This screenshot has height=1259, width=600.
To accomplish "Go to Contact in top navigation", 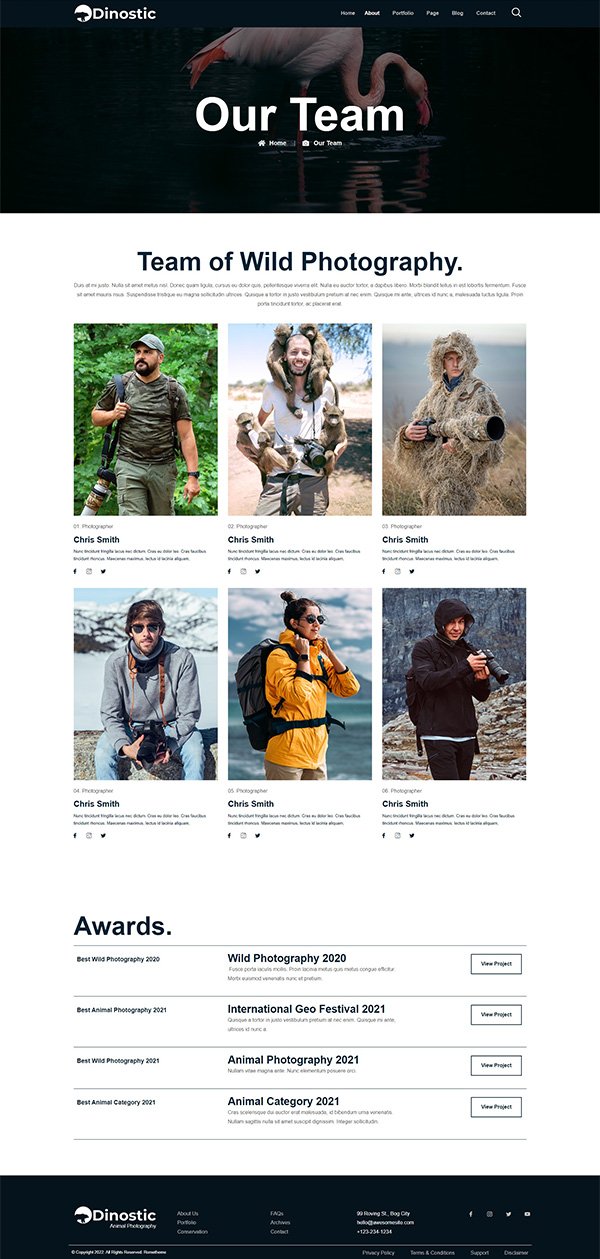I will pyautogui.click(x=486, y=13).
